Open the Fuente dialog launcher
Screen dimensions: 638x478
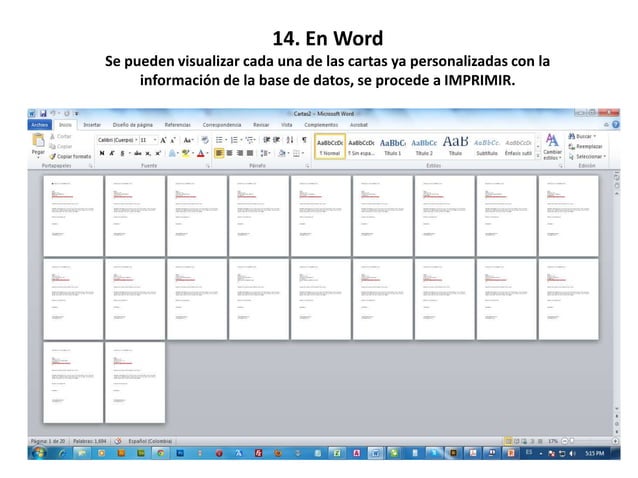coord(208,166)
